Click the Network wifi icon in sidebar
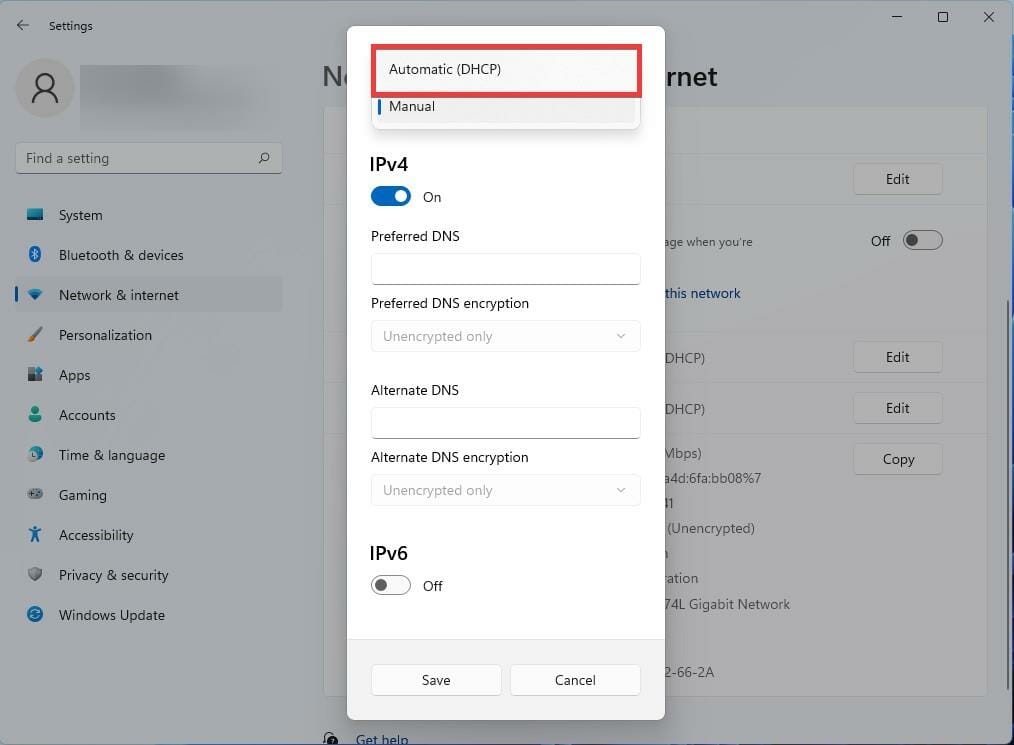The width and height of the screenshot is (1014, 745). (35, 295)
